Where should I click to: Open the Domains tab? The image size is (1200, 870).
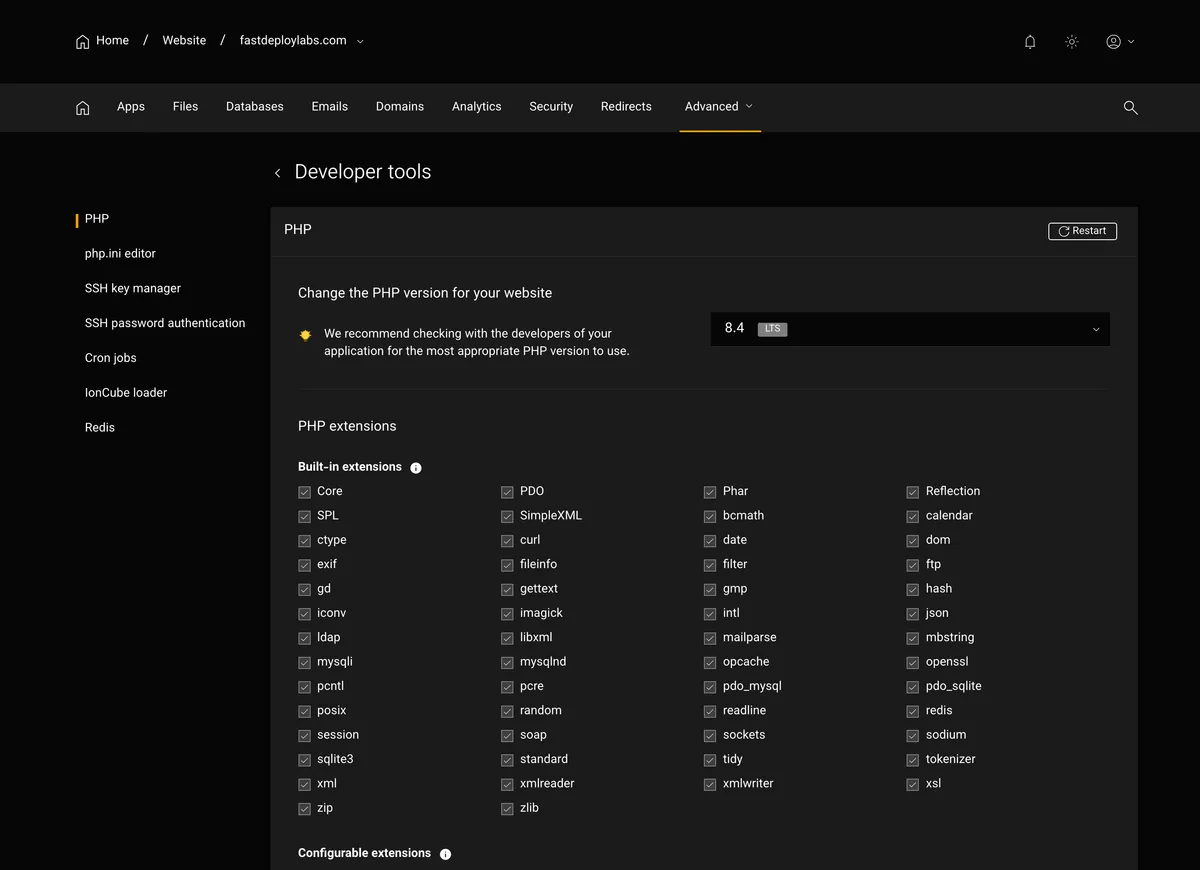[400, 106]
